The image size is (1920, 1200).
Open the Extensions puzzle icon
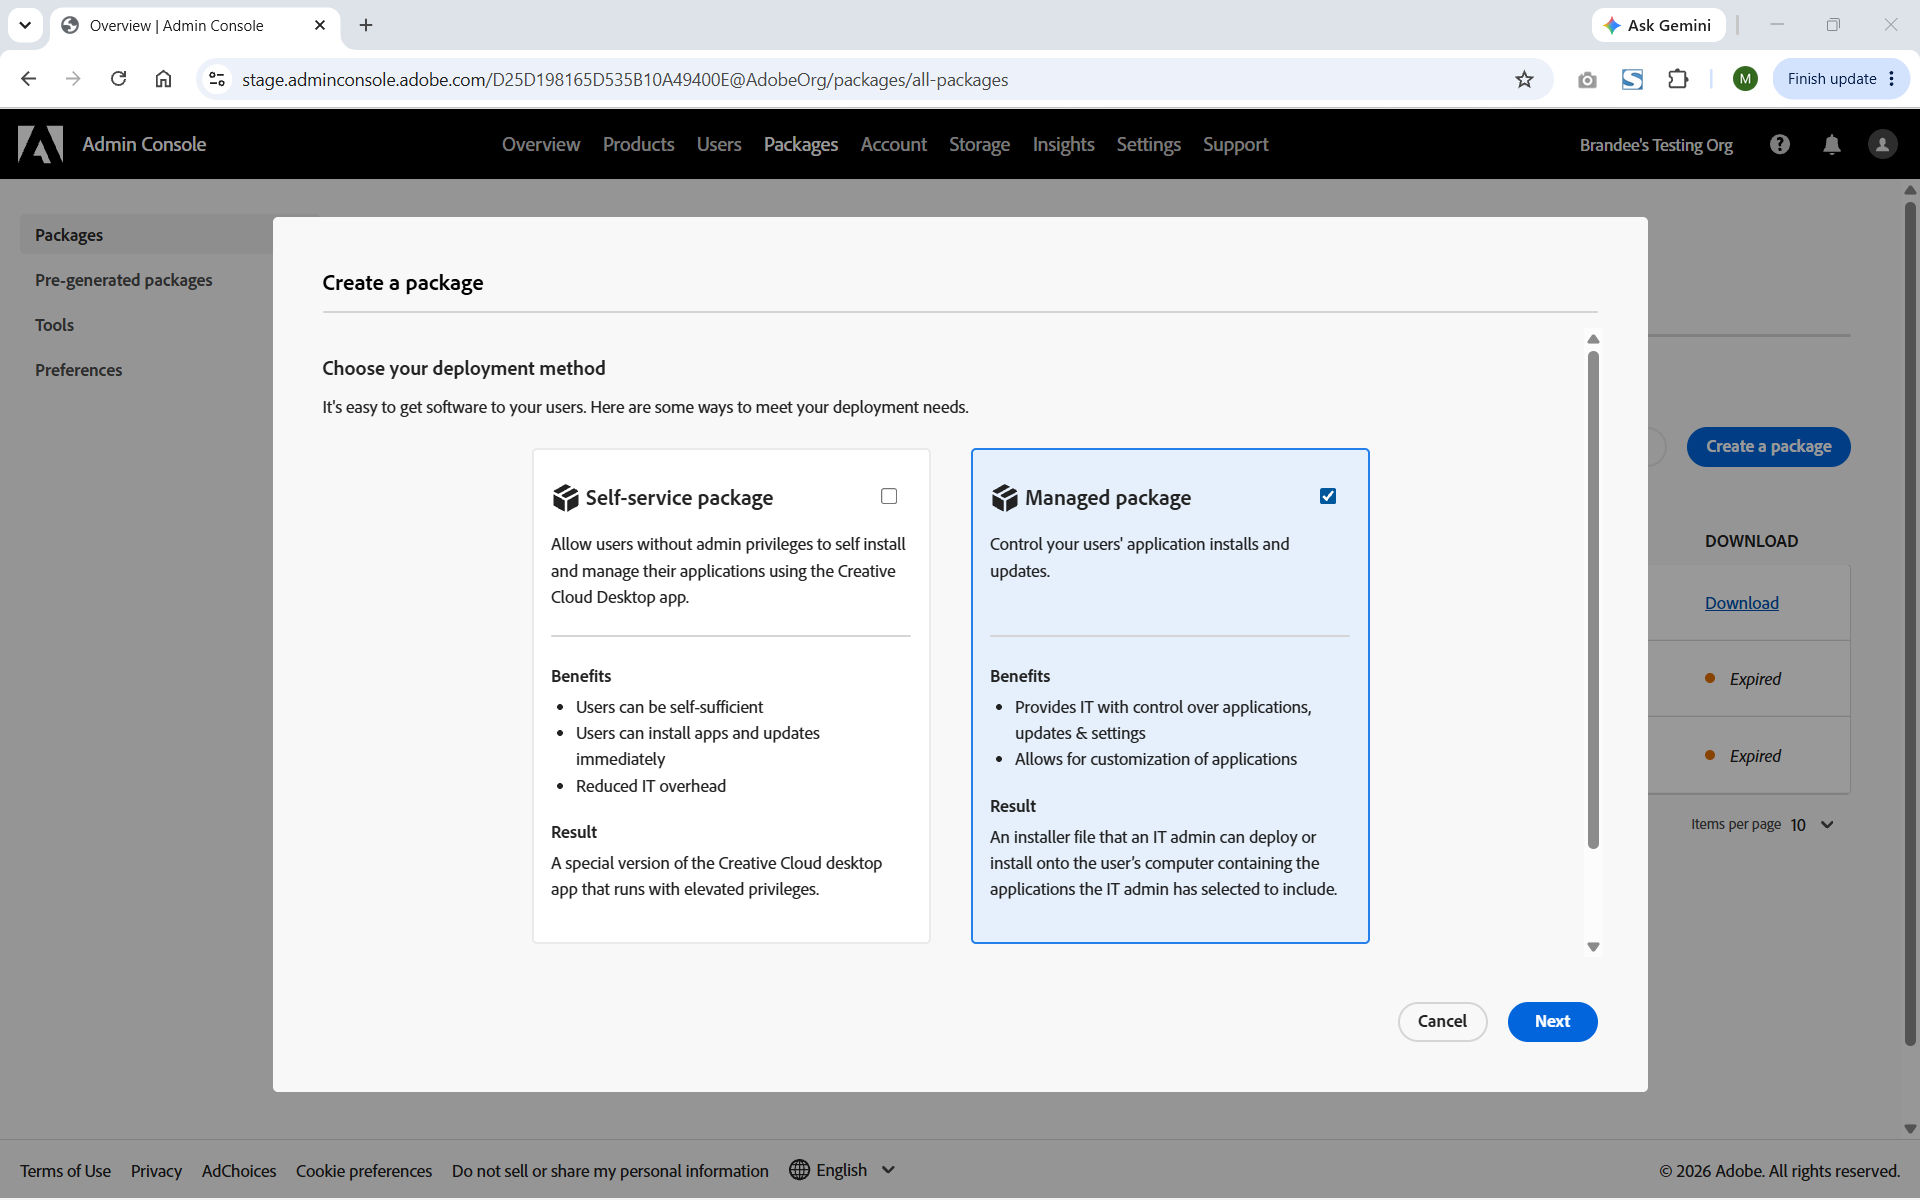tap(1678, 79)
